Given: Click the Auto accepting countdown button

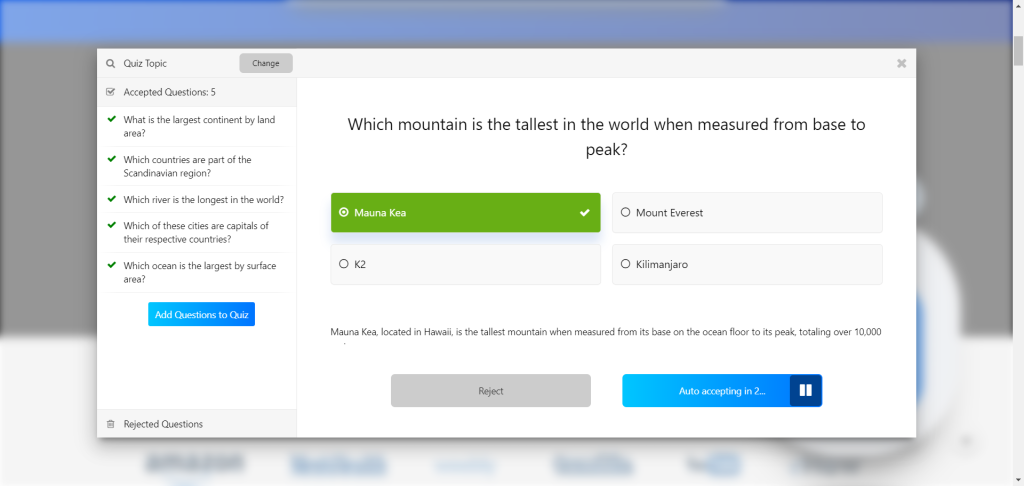Looking at the screenshot, I should (x=706, y=391).
